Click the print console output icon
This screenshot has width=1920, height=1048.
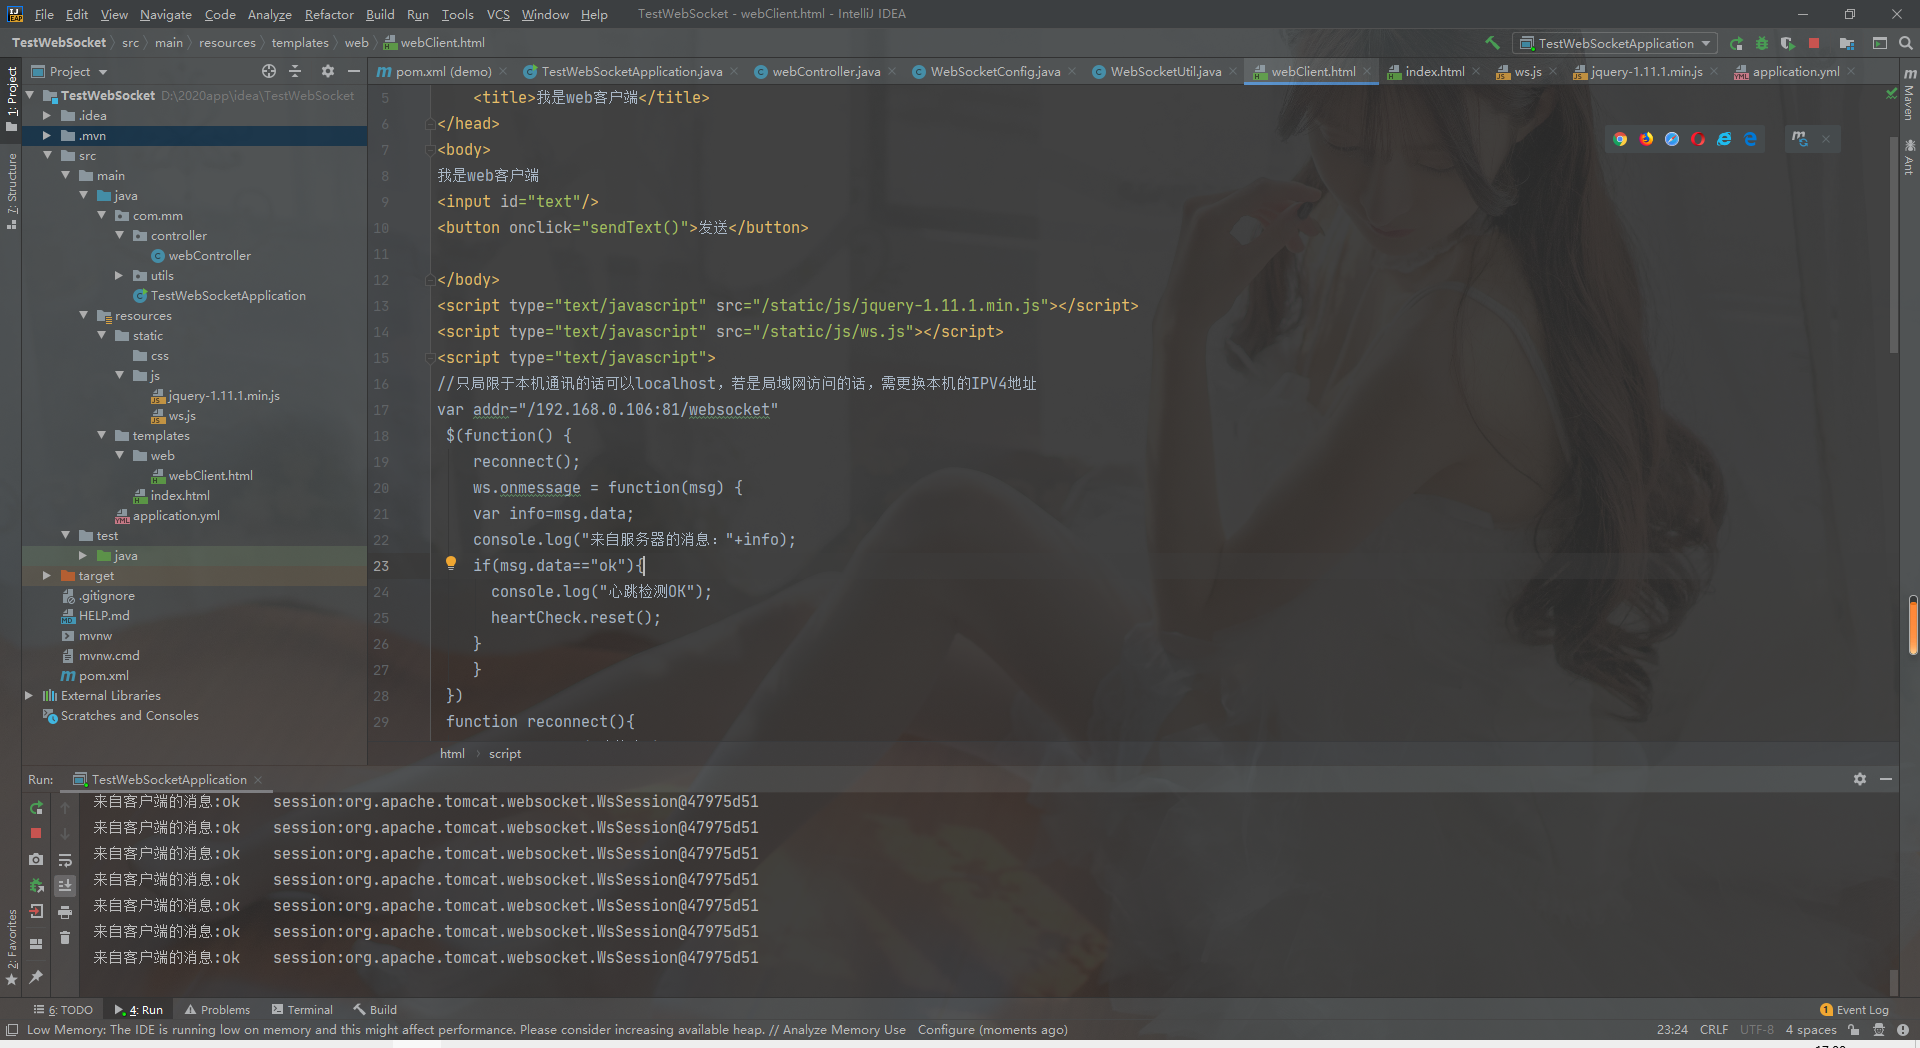[65, 911]
